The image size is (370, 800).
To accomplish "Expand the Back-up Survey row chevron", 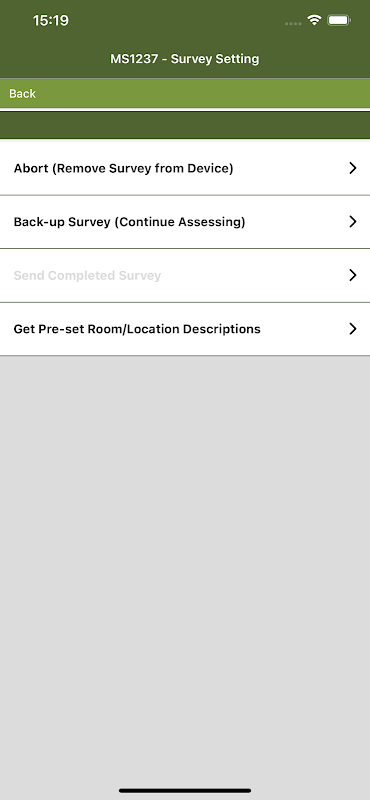I will pos(353,221).
